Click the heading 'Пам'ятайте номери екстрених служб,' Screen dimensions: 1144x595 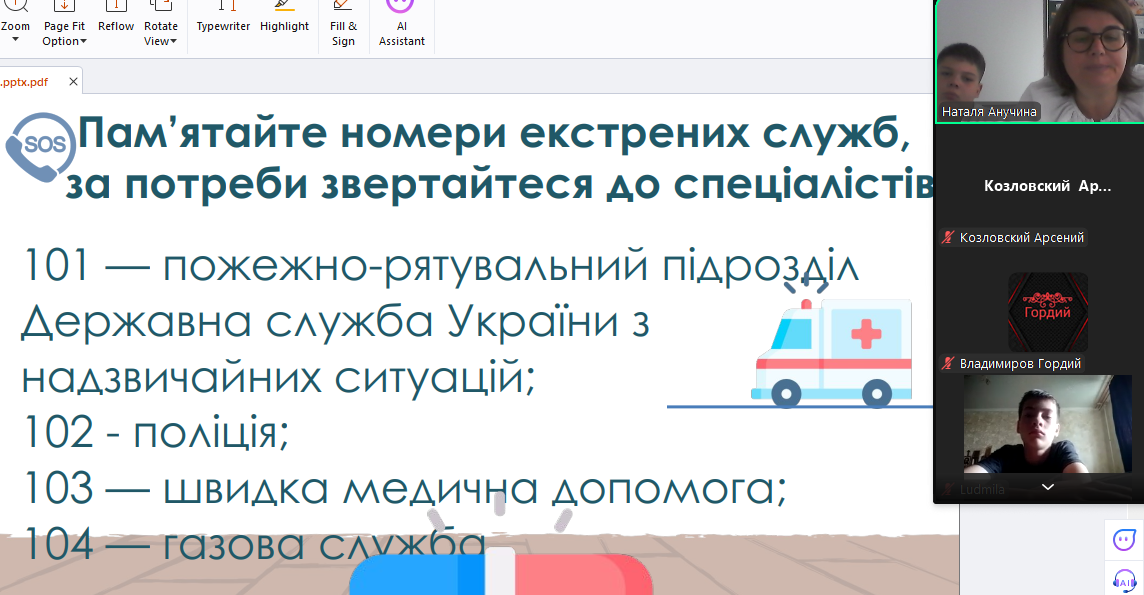tap(495, 133)
